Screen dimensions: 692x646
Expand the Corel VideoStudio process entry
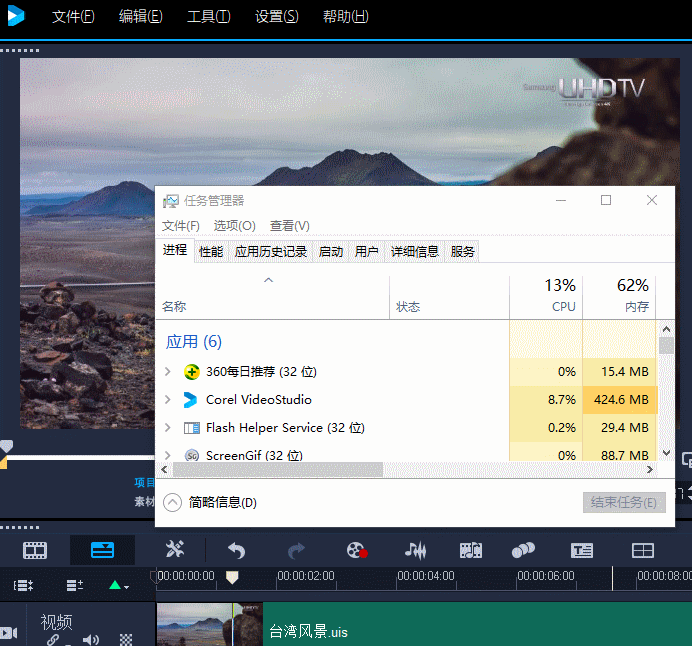pyautogui.click(x=168, y=400)
